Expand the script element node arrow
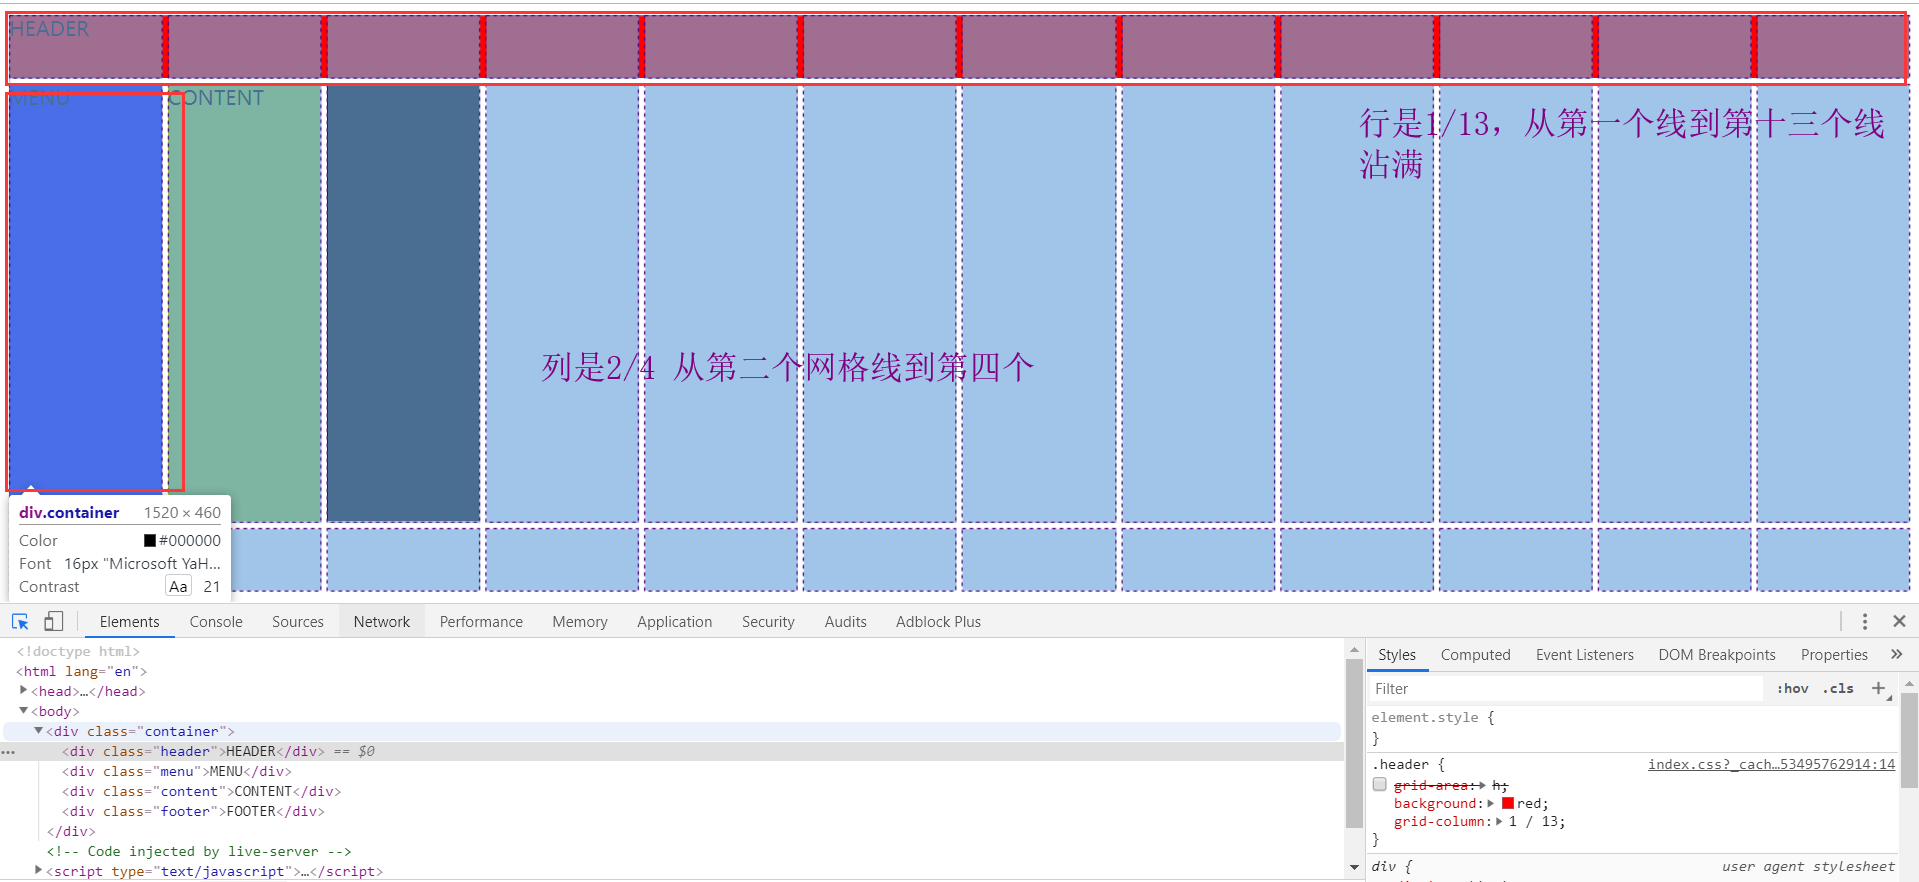This screenshot has width=1919, height=882. (38, 870)
